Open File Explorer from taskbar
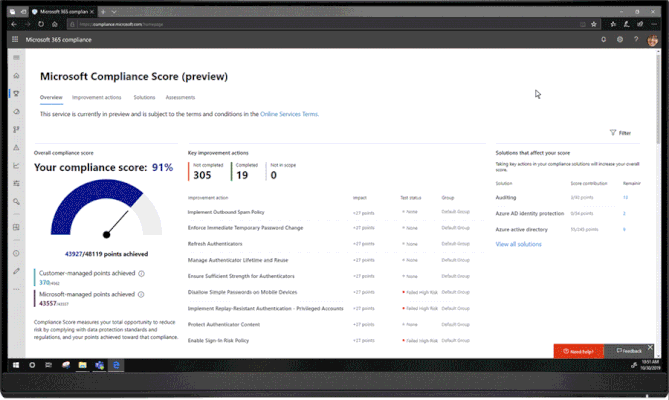This screenshot has width=669, height=400. coord(82,365)
